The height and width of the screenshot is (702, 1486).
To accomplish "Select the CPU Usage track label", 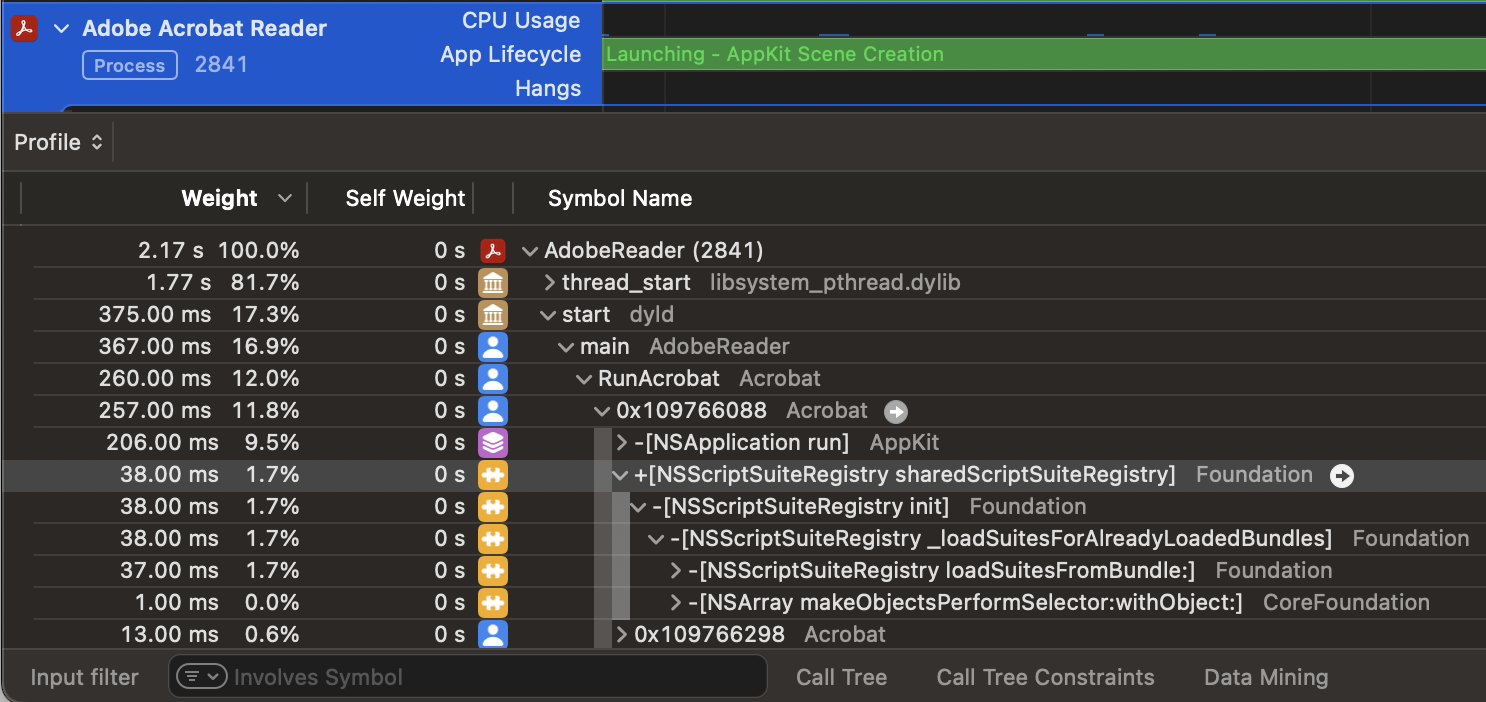I will coord(520,20).
